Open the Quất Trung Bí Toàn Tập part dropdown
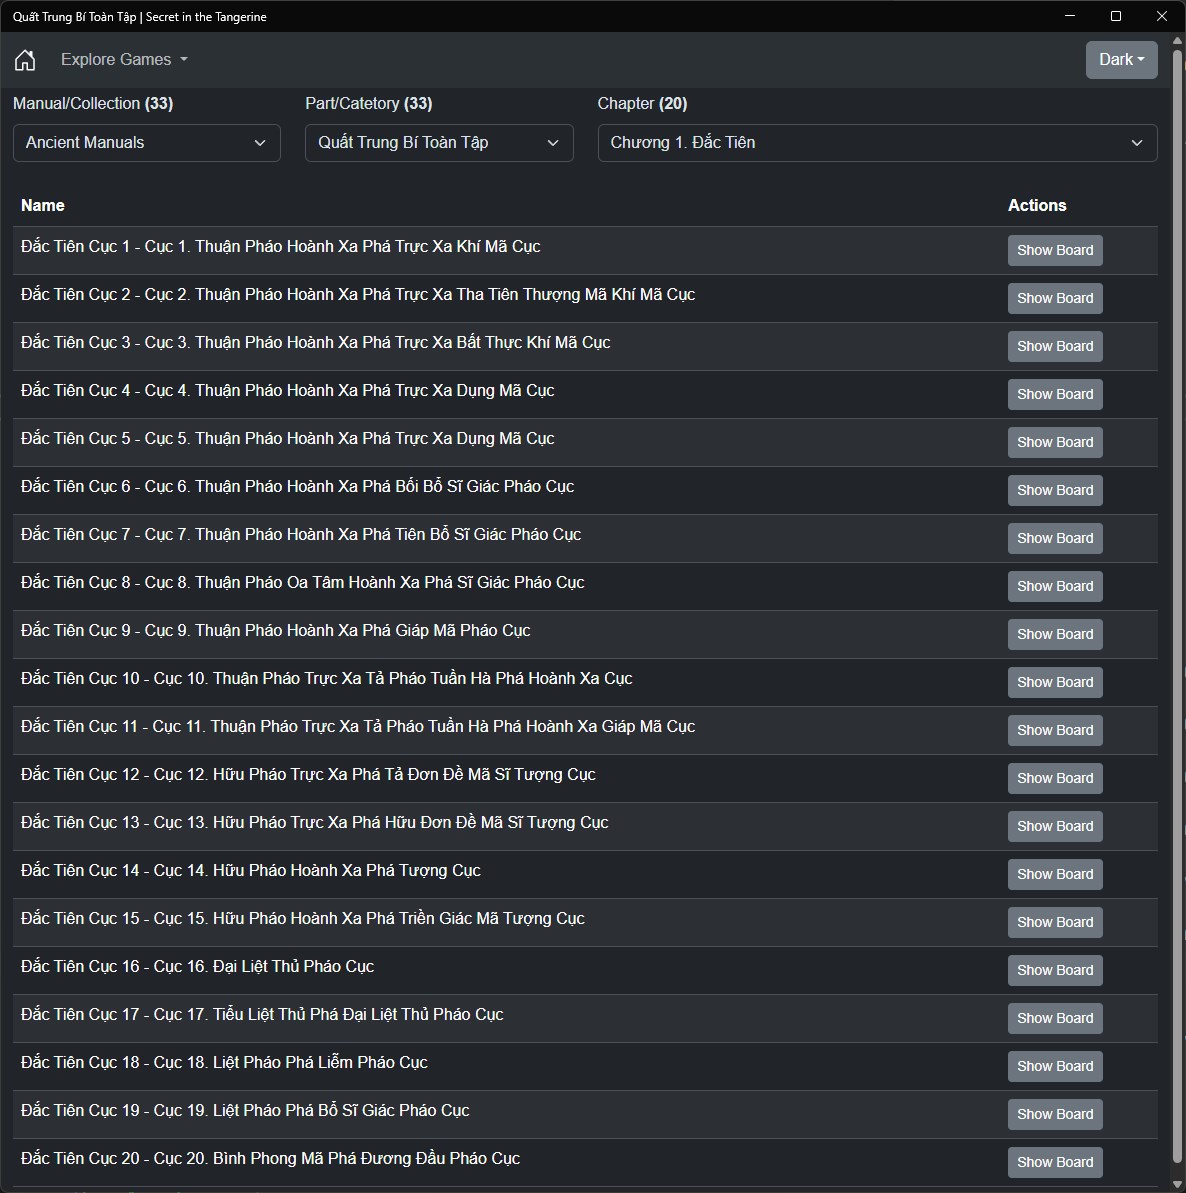This screenshot has width=1186, height=1193. (439, 143)
